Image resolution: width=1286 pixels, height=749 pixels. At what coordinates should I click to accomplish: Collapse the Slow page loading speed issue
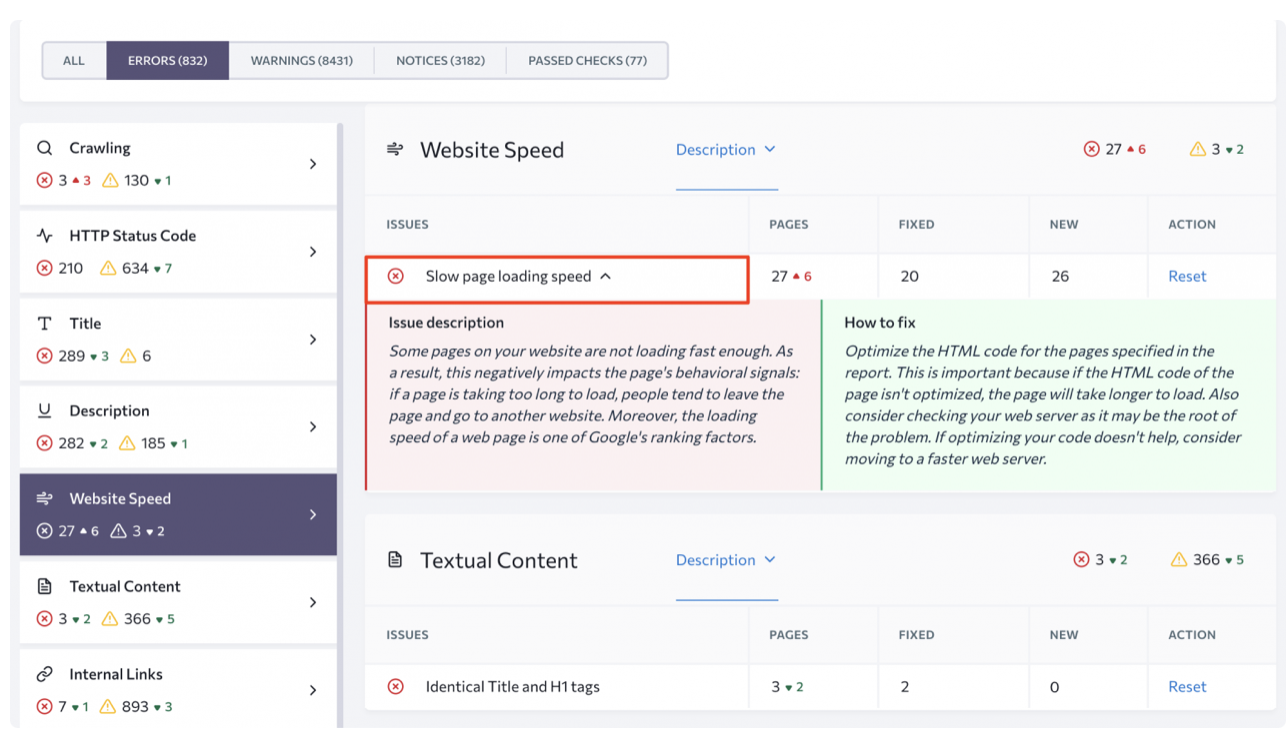tap(605, 277)
